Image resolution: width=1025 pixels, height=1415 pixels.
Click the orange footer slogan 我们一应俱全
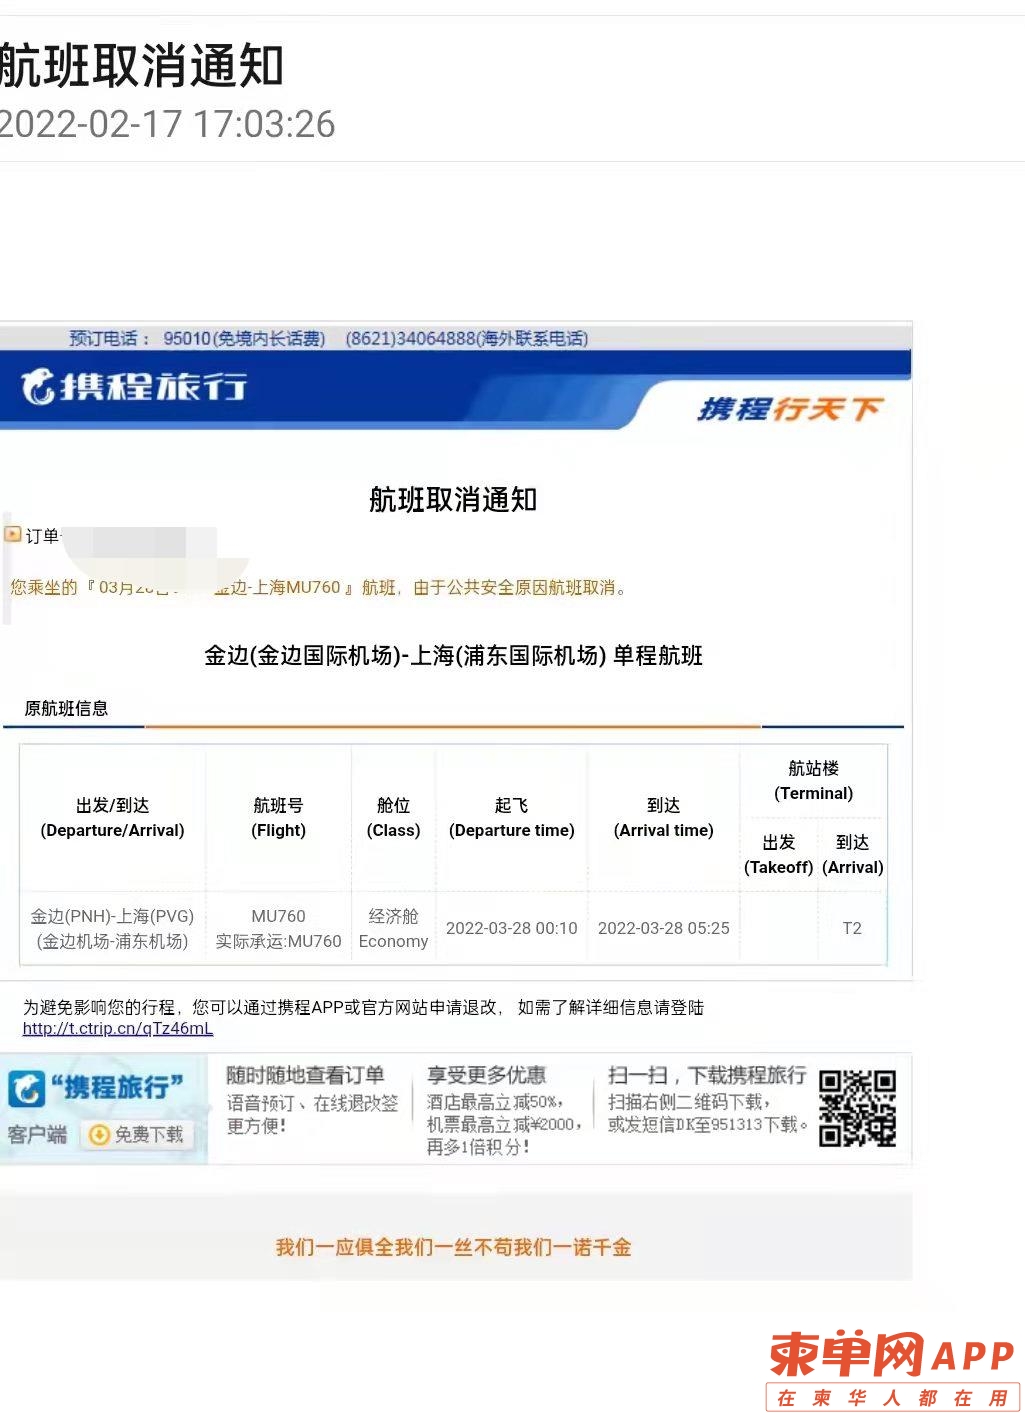pyautogui.click(x=453, y=1248)
